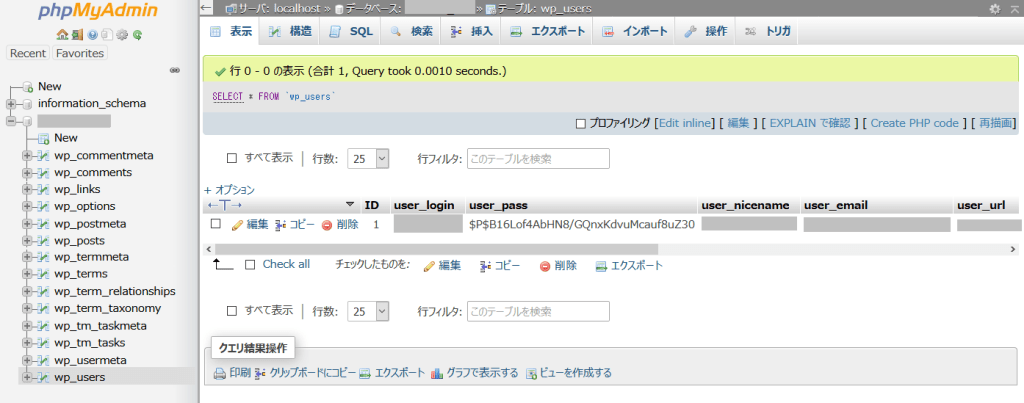
Task: Click the horizontal scrollbar thumb under the table
Action: coord(436,249)
